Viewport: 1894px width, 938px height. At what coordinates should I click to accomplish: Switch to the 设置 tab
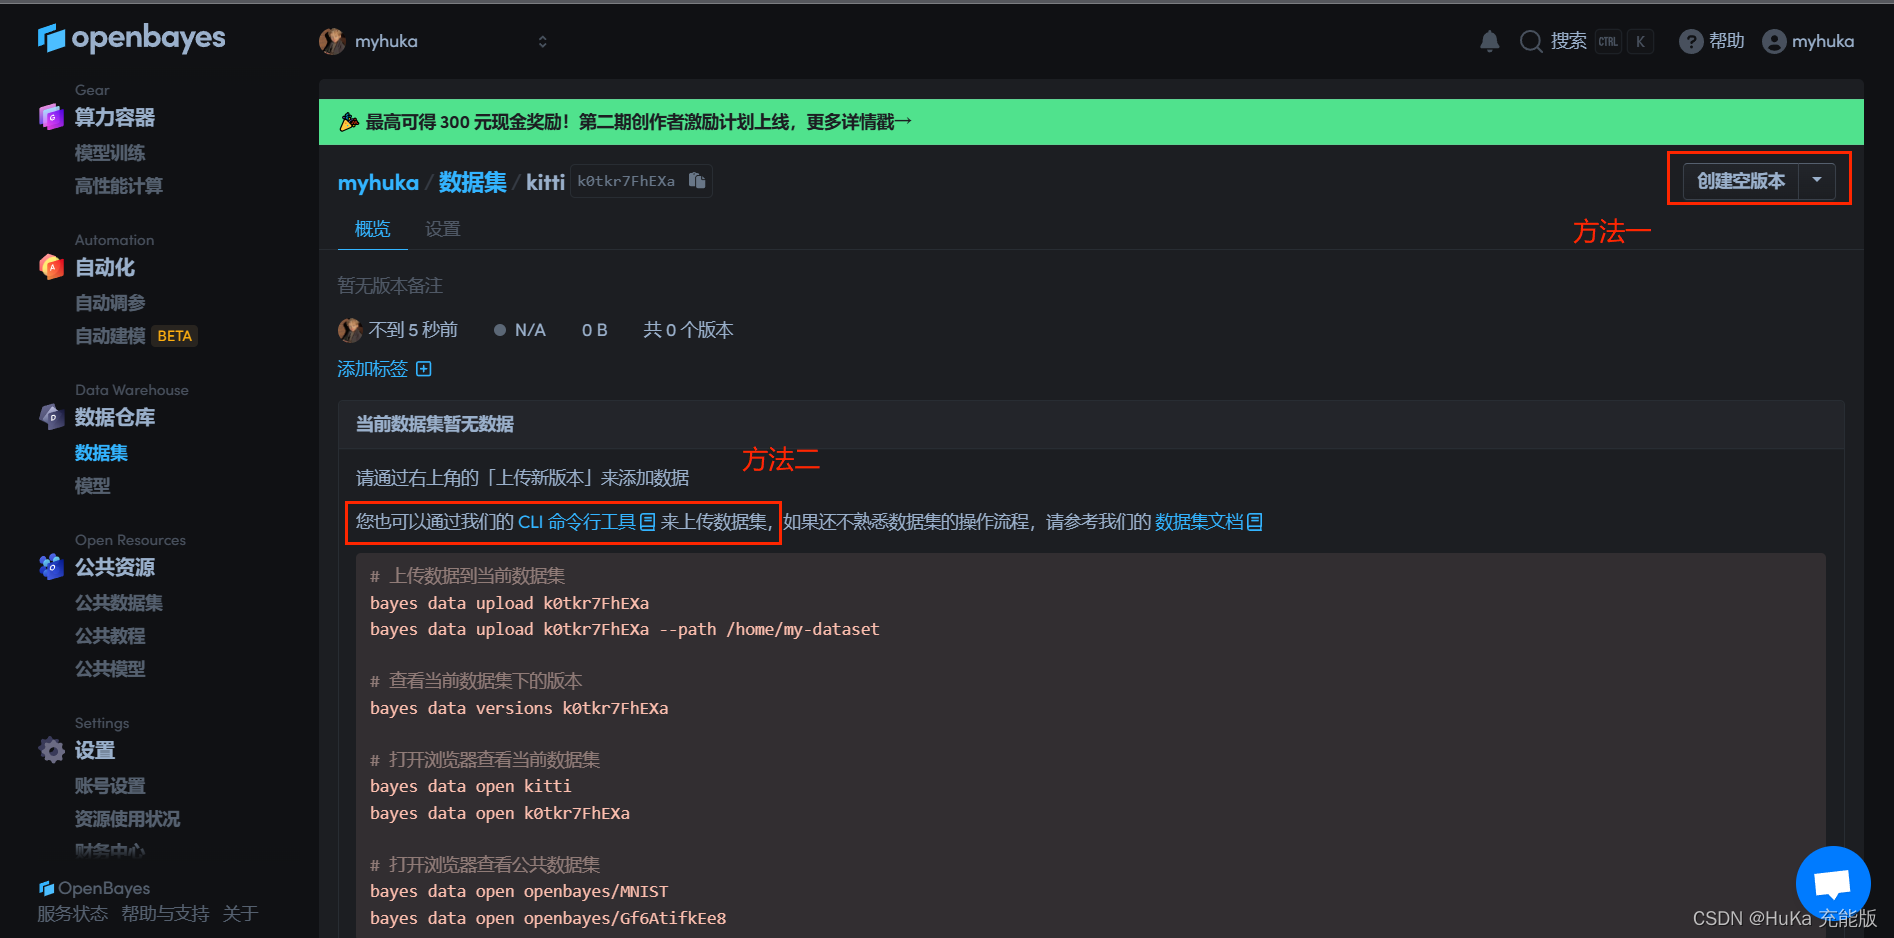tap(443, 228)
